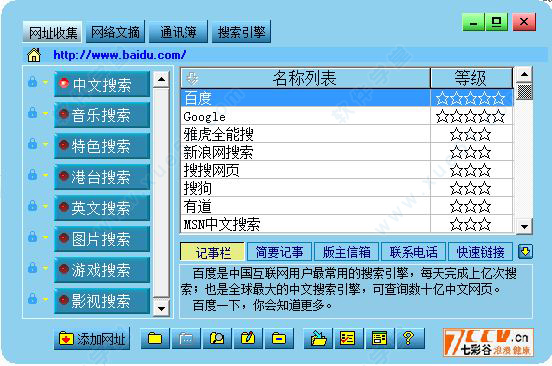Select the 搜狗 row
The height and width of the screenshot is (366, 552).
point(347,188)
